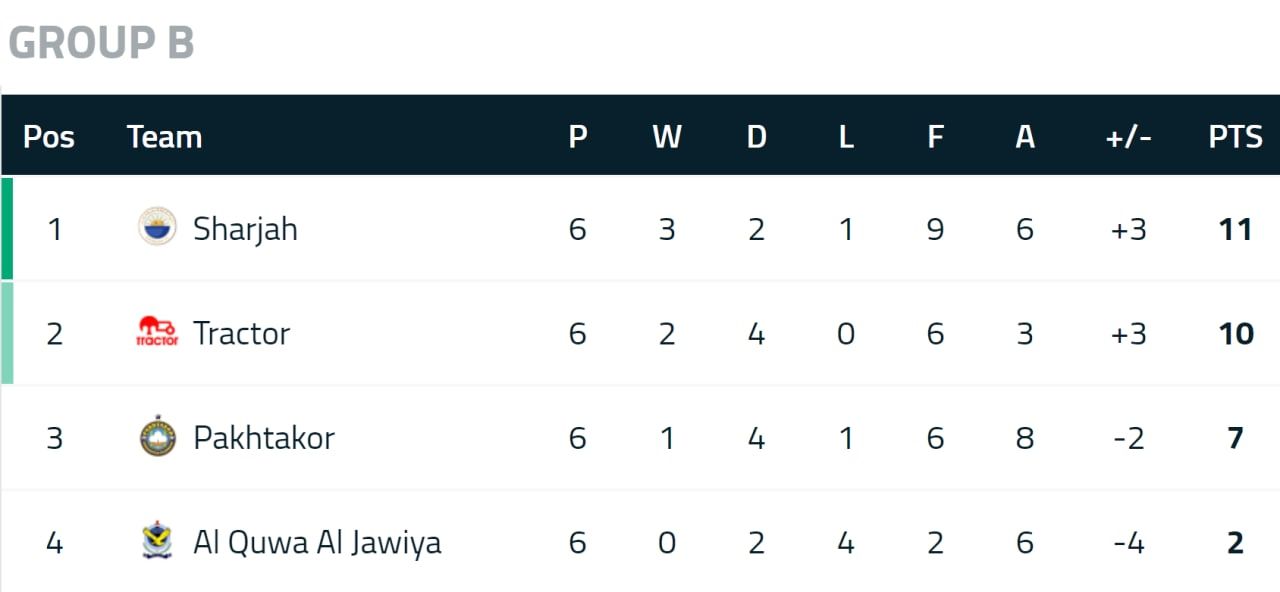The width and height of the screenshot is (1280, 592).
Task: Click the Tractor club logo
Action: click(157, 332)
